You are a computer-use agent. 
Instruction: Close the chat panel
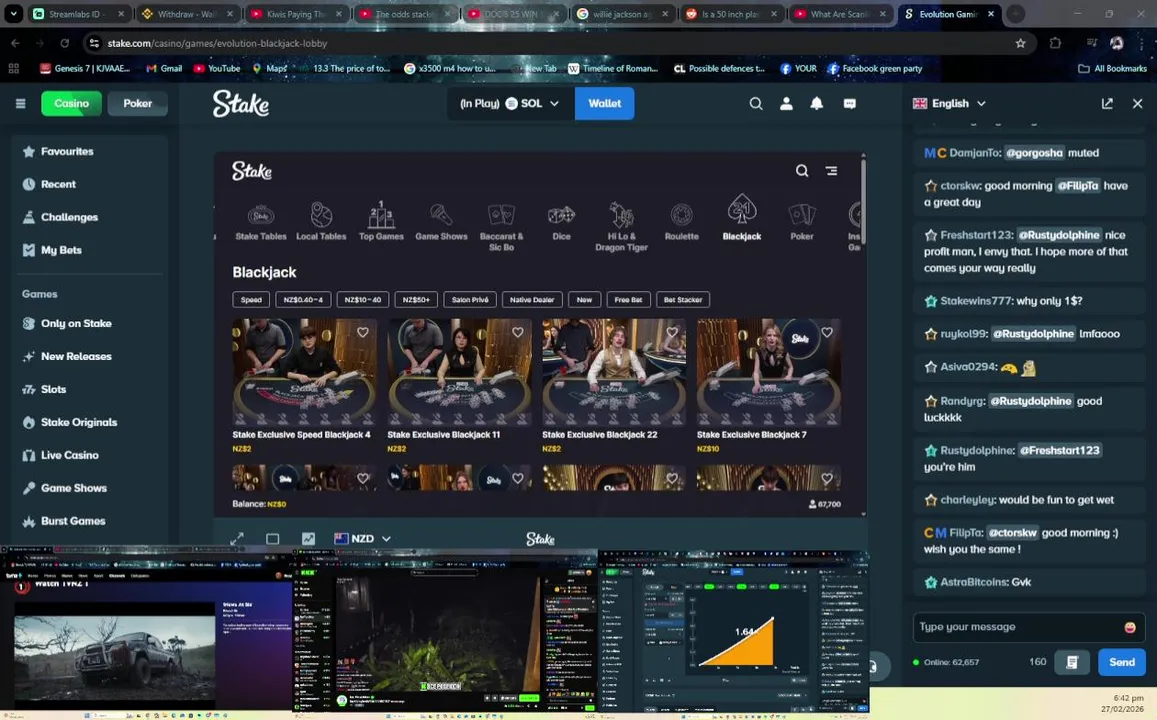(1137, 103)
